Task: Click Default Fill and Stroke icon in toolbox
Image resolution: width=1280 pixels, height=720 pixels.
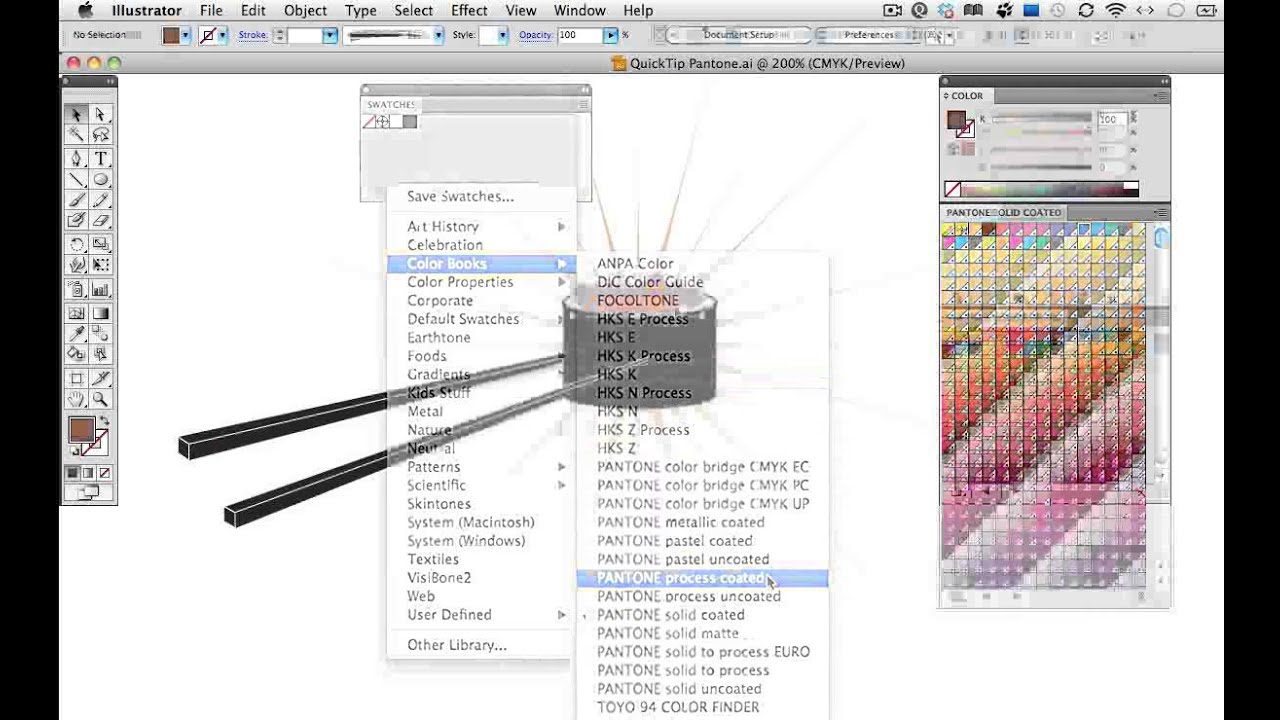Action: [74, 451]
